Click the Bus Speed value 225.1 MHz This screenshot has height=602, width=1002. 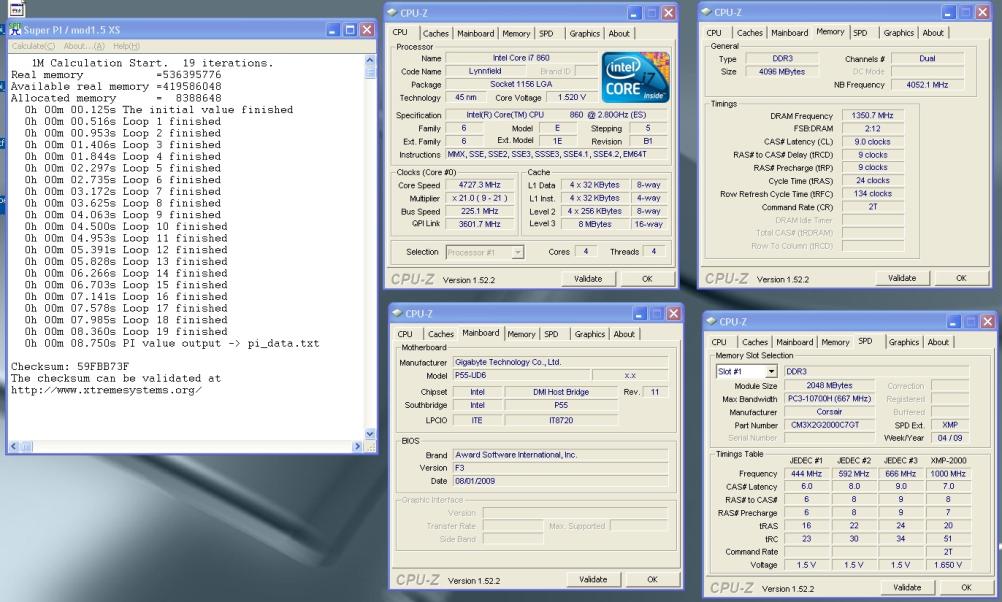point(479,211)
